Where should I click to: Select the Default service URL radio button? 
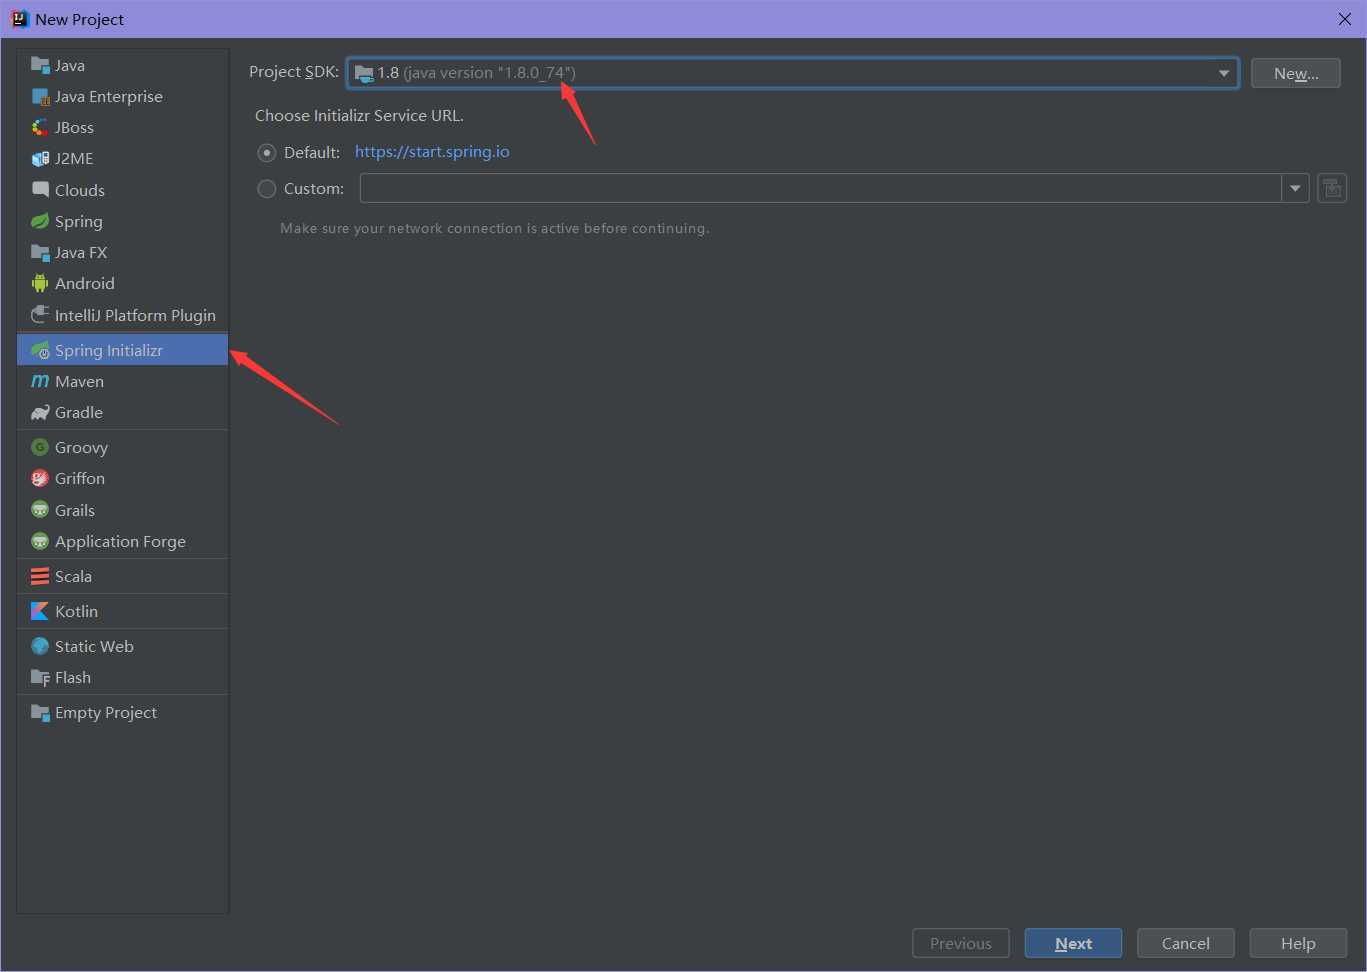point(267,152)
